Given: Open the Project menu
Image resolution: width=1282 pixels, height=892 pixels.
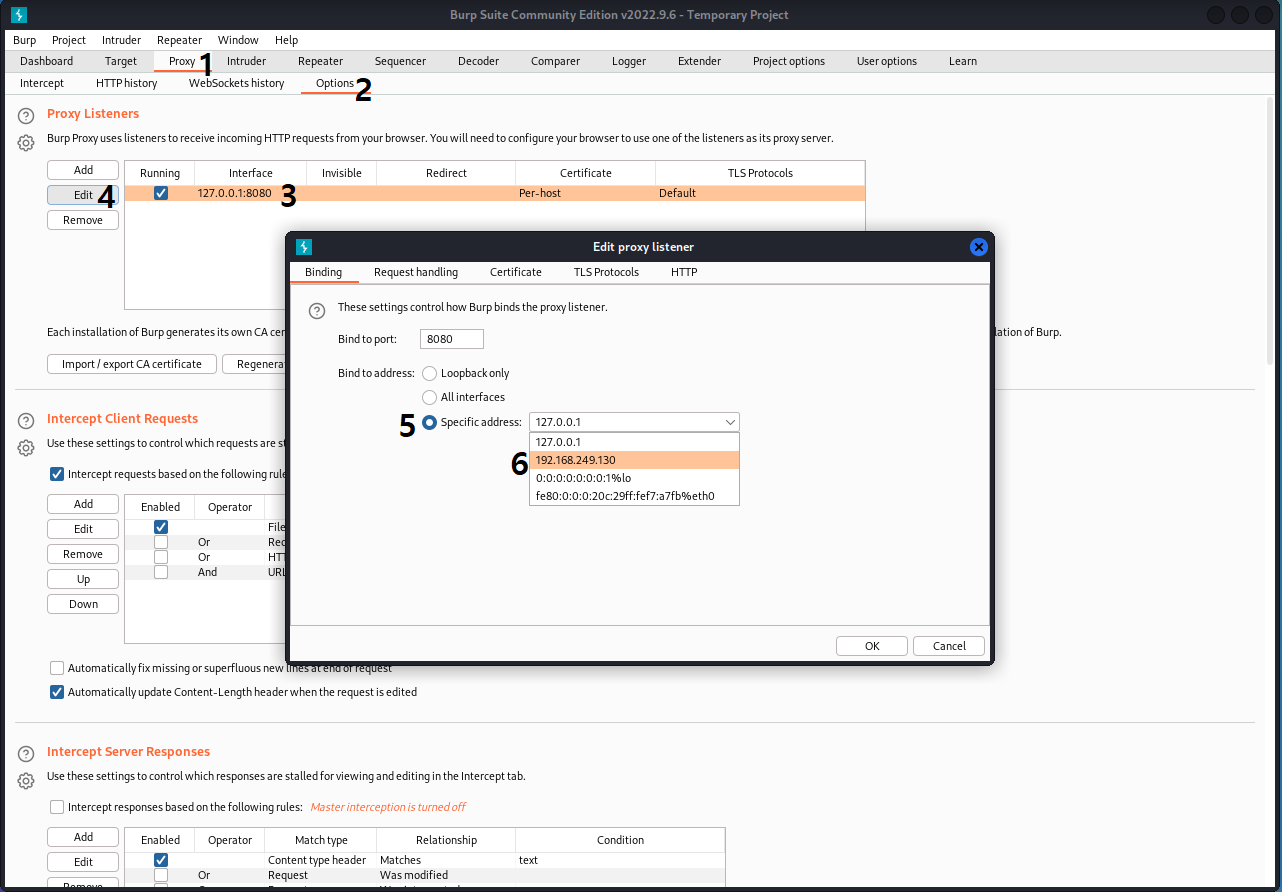Looking at the screenshot, I should tap(69, 40).
